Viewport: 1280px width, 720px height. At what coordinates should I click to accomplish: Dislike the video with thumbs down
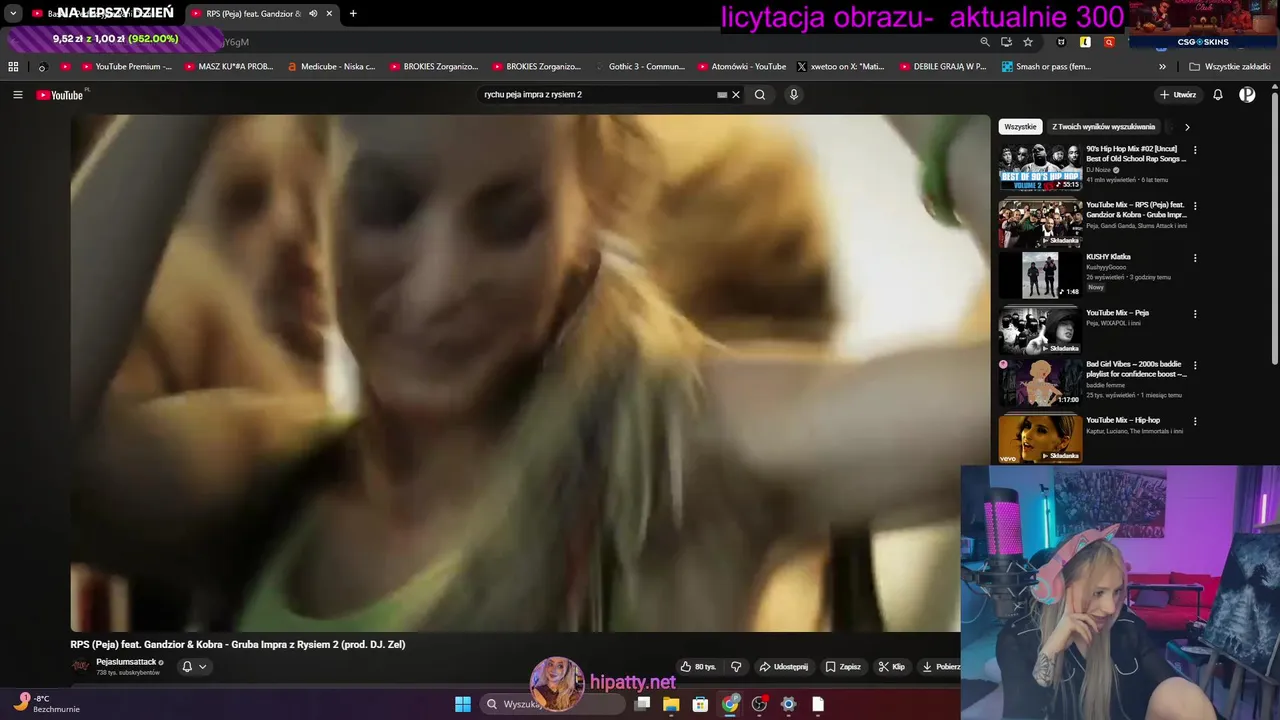[736, 667]
